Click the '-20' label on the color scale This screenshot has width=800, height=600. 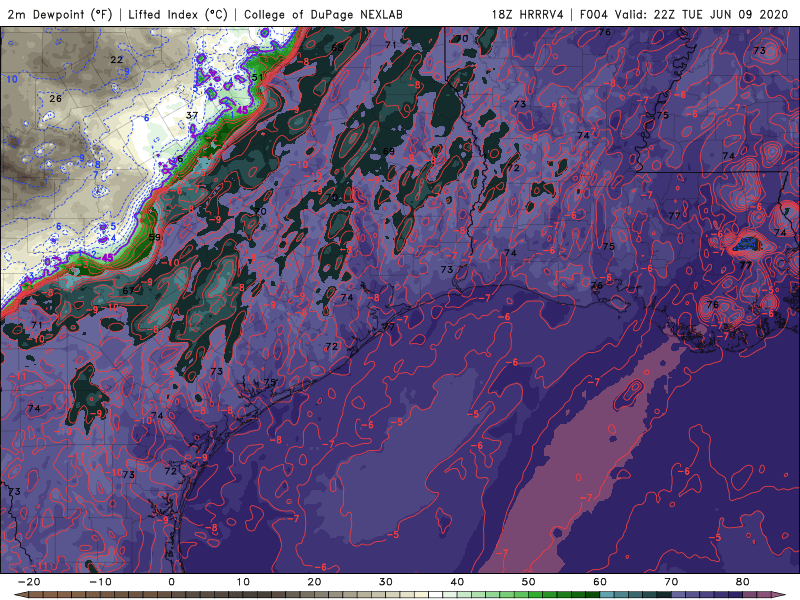point(29,582)
